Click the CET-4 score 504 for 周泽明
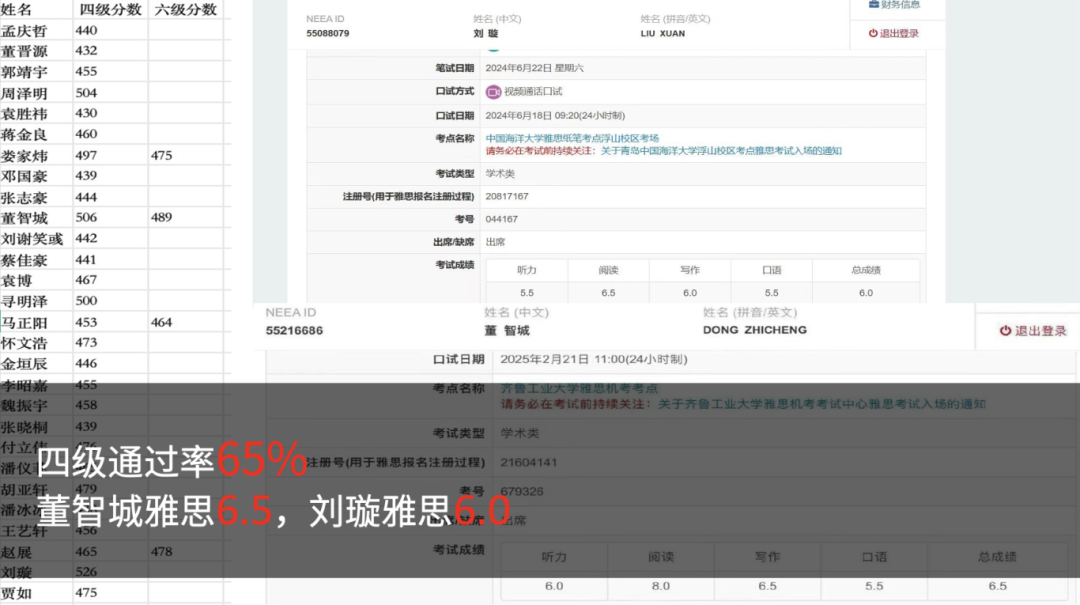The image size is (1080, 605). click(87, 93)
